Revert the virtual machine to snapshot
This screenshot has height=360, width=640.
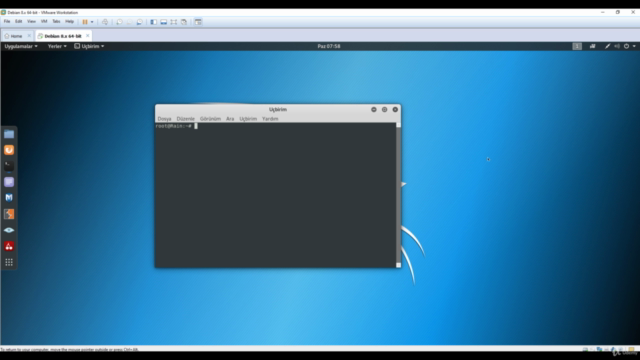129,22
